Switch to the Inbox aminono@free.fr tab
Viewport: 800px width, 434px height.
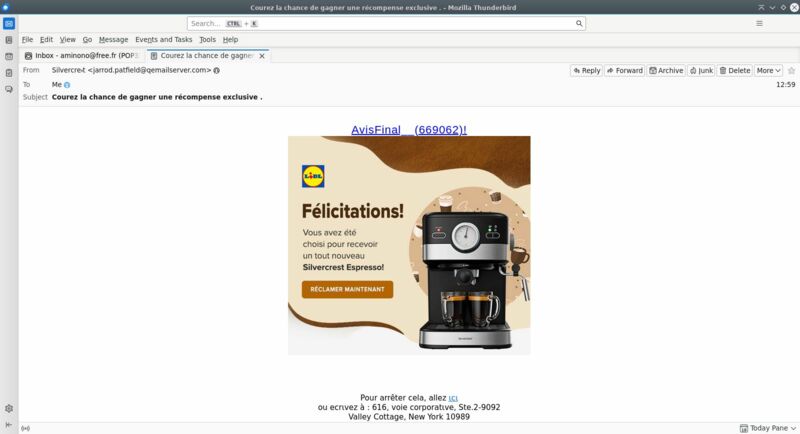83,56
